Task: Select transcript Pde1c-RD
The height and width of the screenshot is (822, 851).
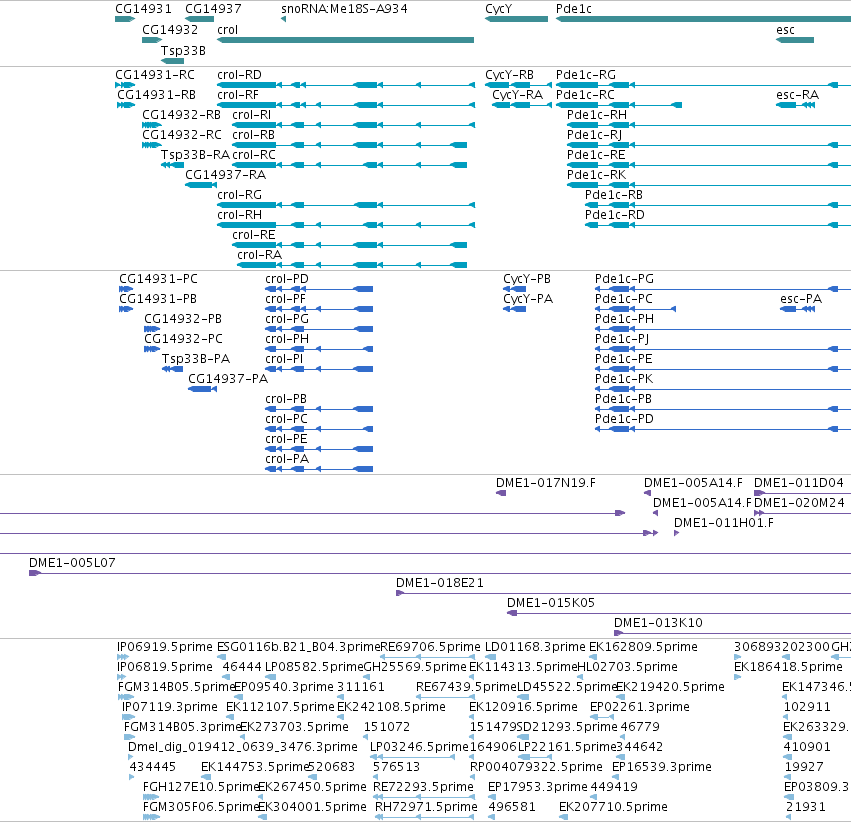Action: [x=614, y=214]
